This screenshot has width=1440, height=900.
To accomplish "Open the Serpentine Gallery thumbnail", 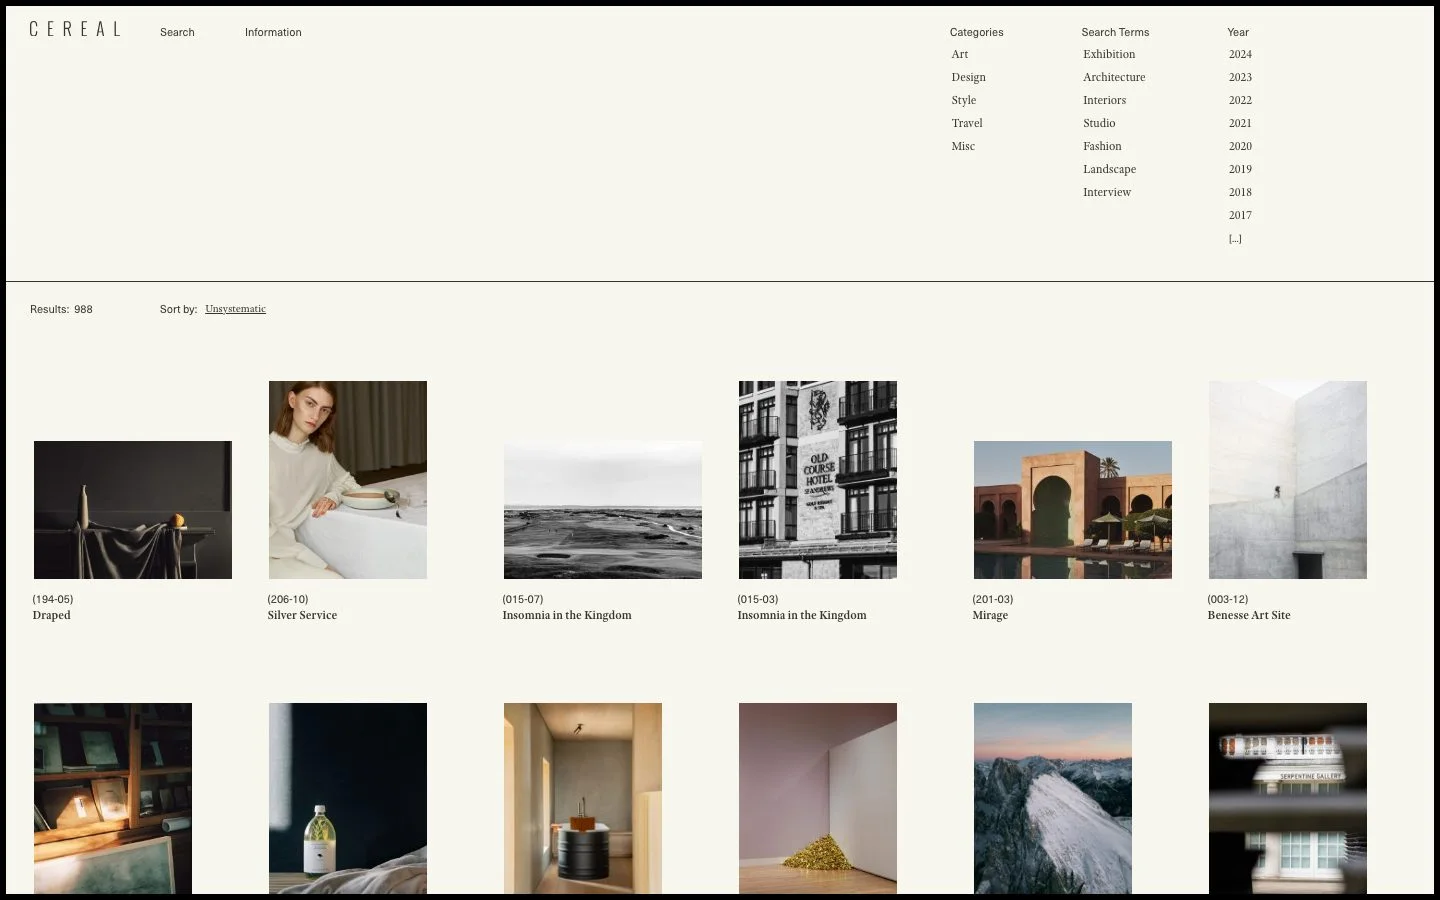I will click(1288, 798).
